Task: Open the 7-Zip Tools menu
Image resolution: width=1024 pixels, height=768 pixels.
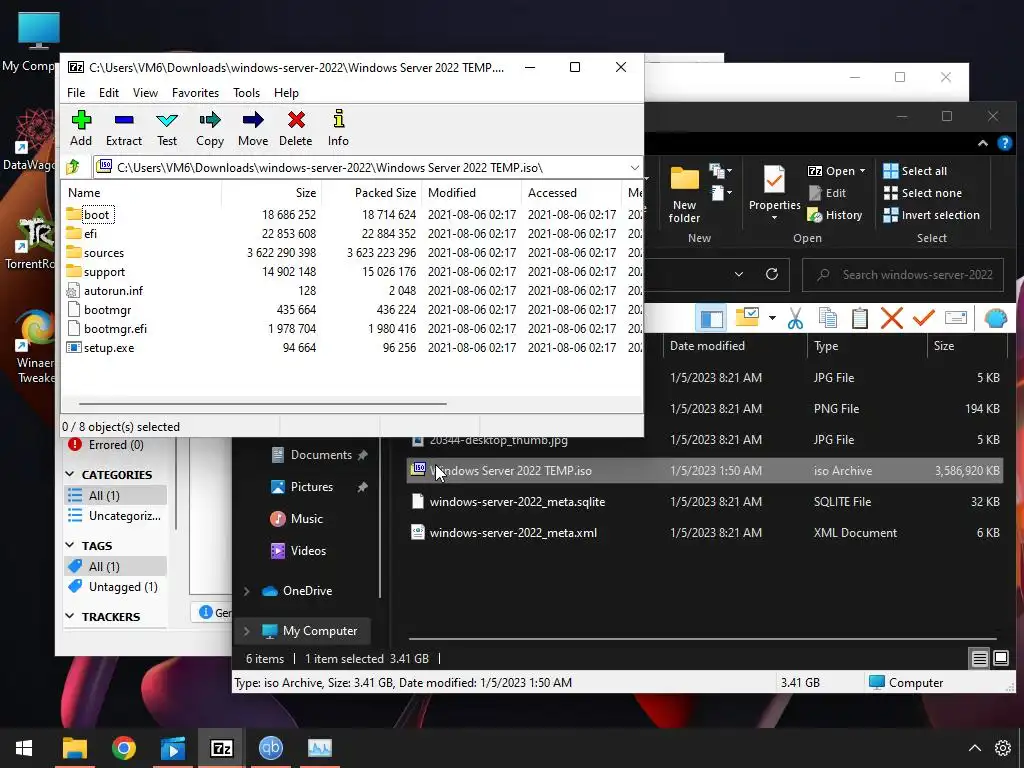Action: point(246,93)
